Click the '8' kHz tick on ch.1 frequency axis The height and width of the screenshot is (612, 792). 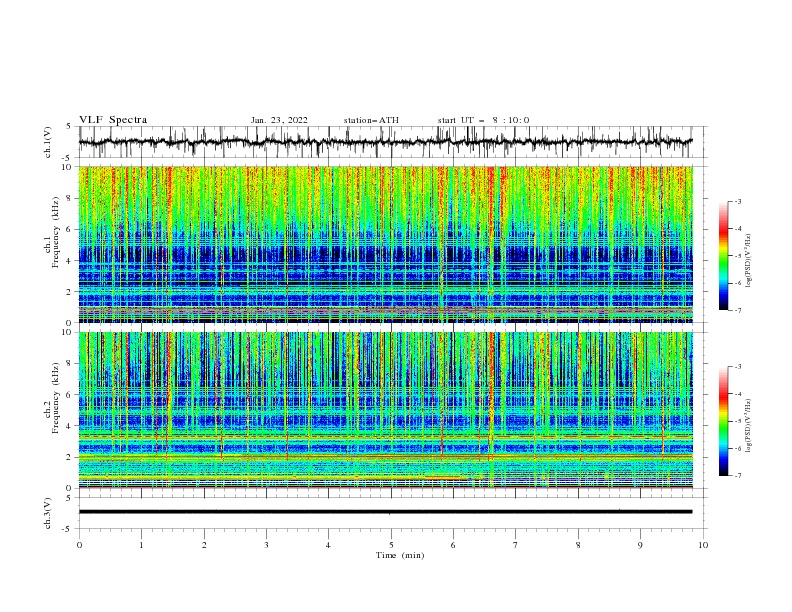click(x=70, y=198)
